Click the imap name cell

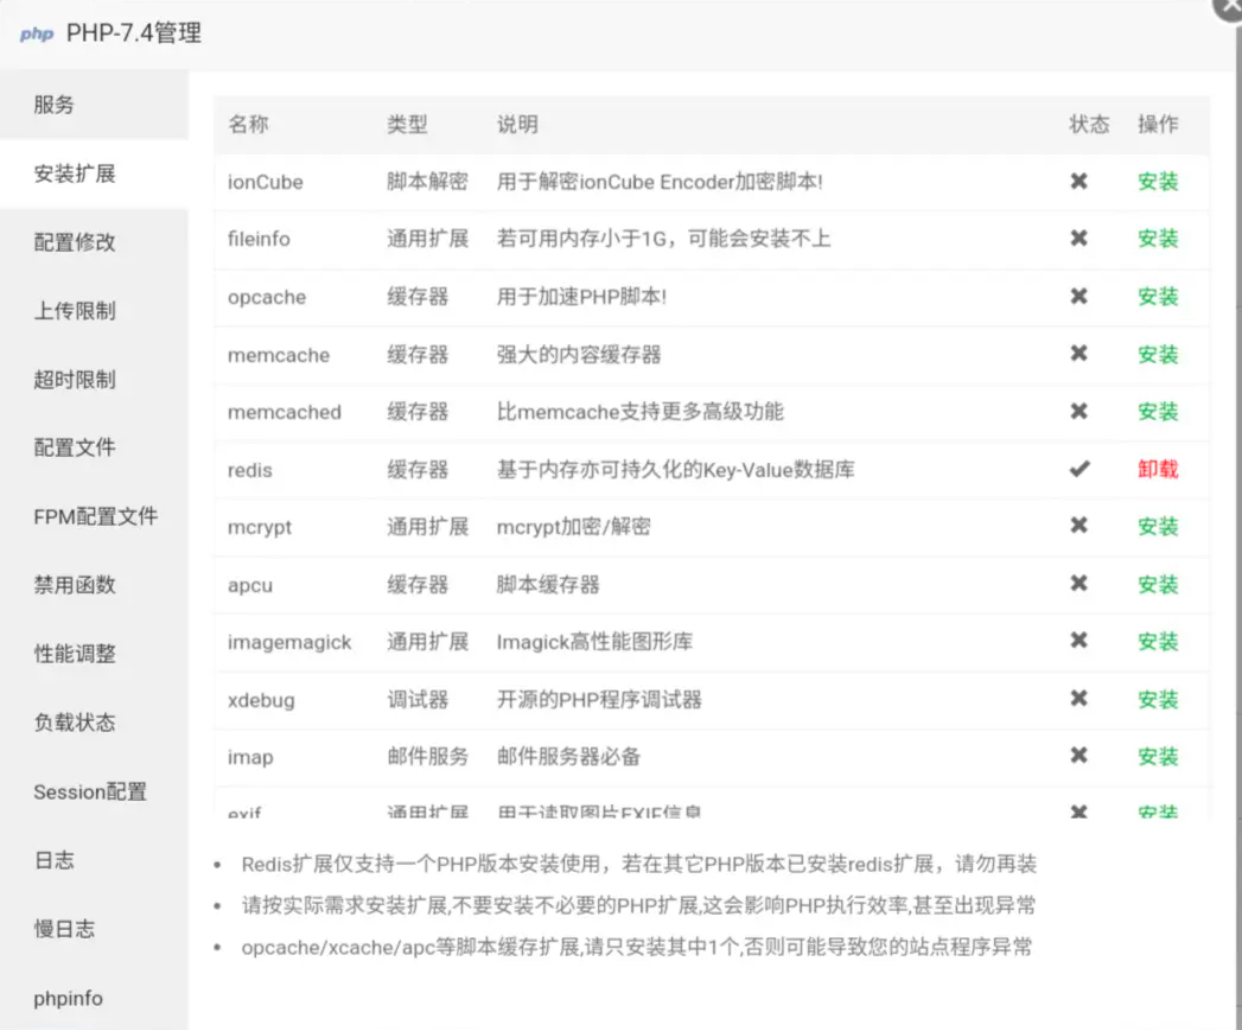250,757
